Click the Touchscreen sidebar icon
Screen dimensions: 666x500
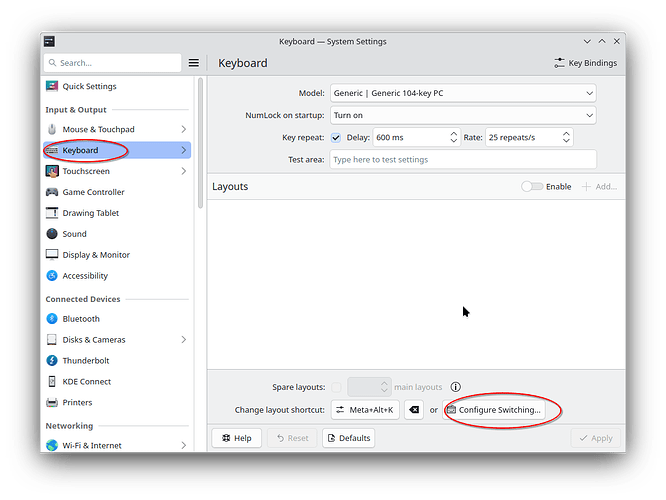(52, 171)
